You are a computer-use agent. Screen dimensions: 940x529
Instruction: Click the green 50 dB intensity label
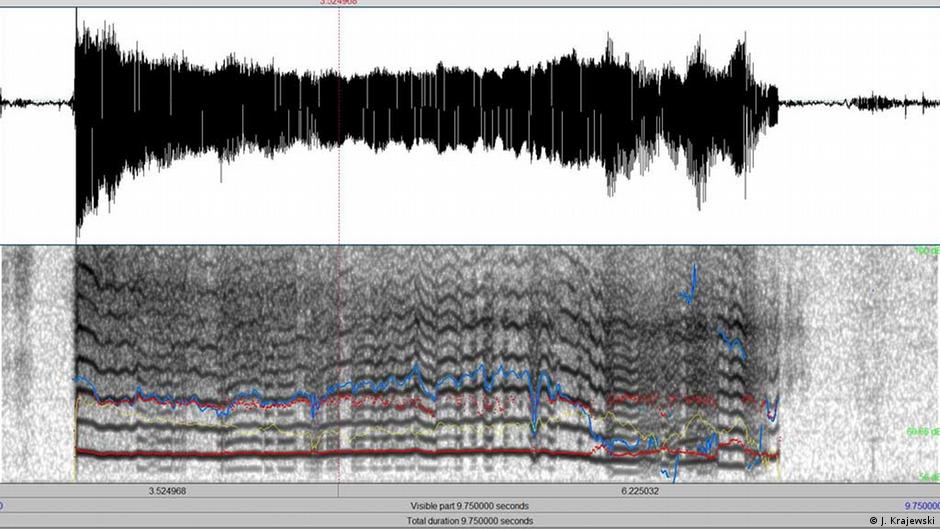click(x=929, y=477)
